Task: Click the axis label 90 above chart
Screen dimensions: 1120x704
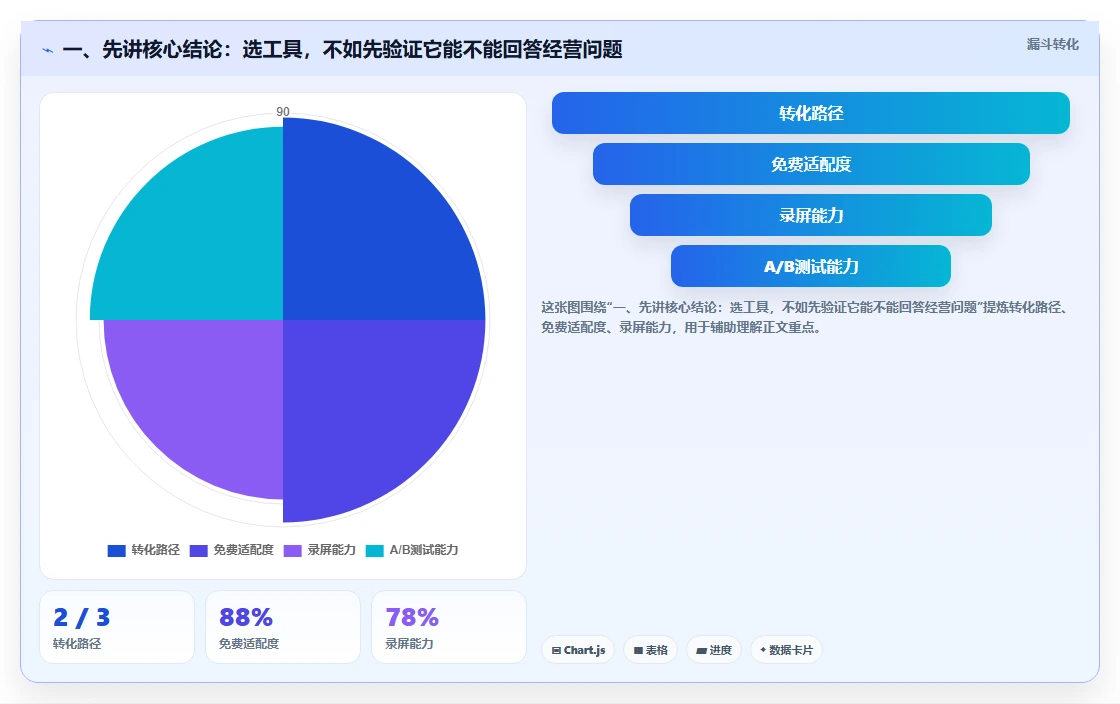Action: (283, 111)
